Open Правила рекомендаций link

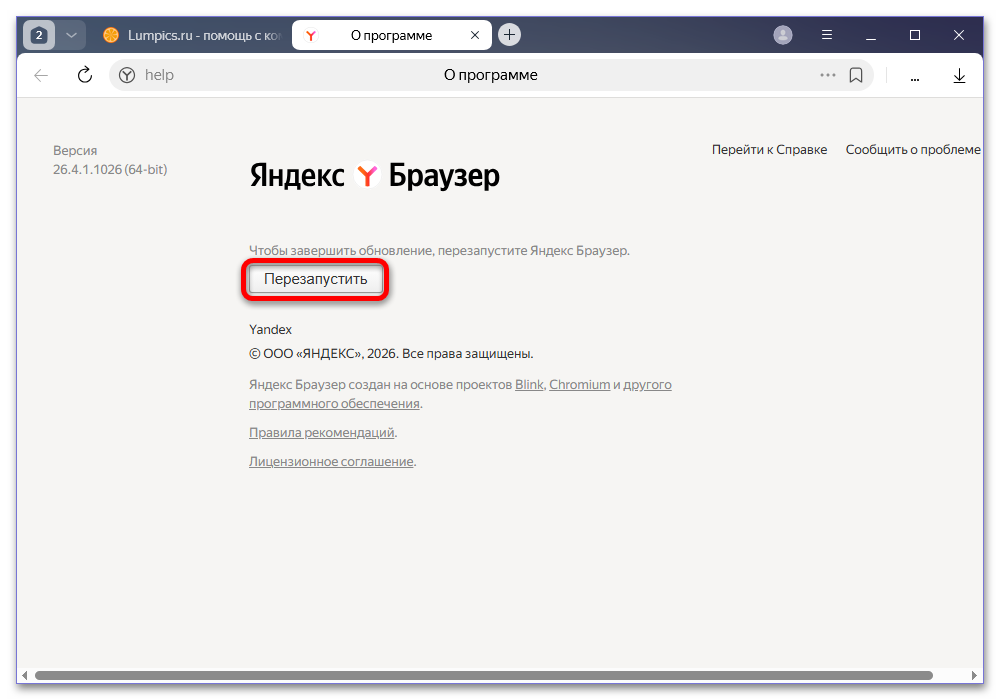tap(321, 432)
